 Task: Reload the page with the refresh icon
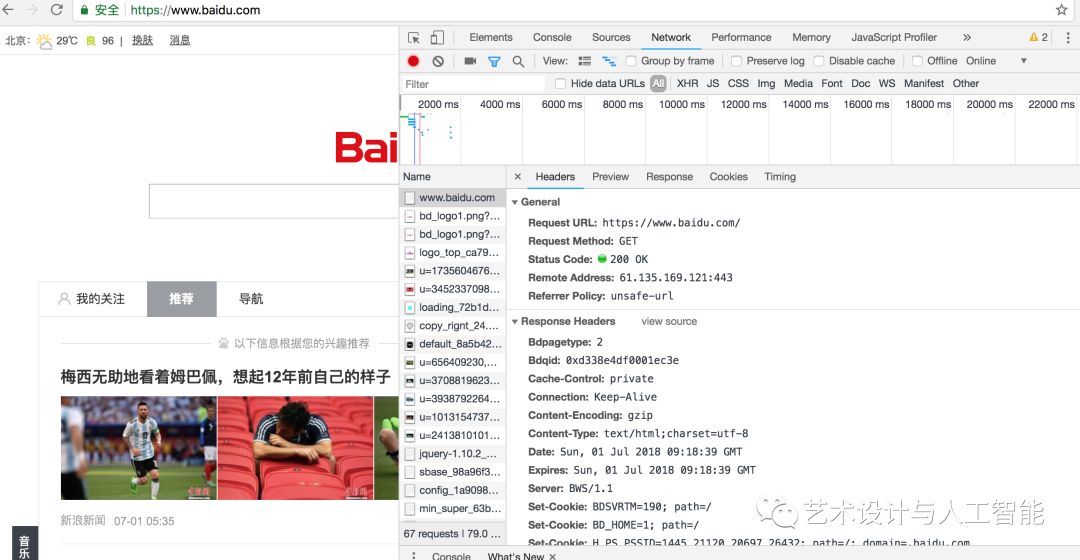[x=56, y=10]
